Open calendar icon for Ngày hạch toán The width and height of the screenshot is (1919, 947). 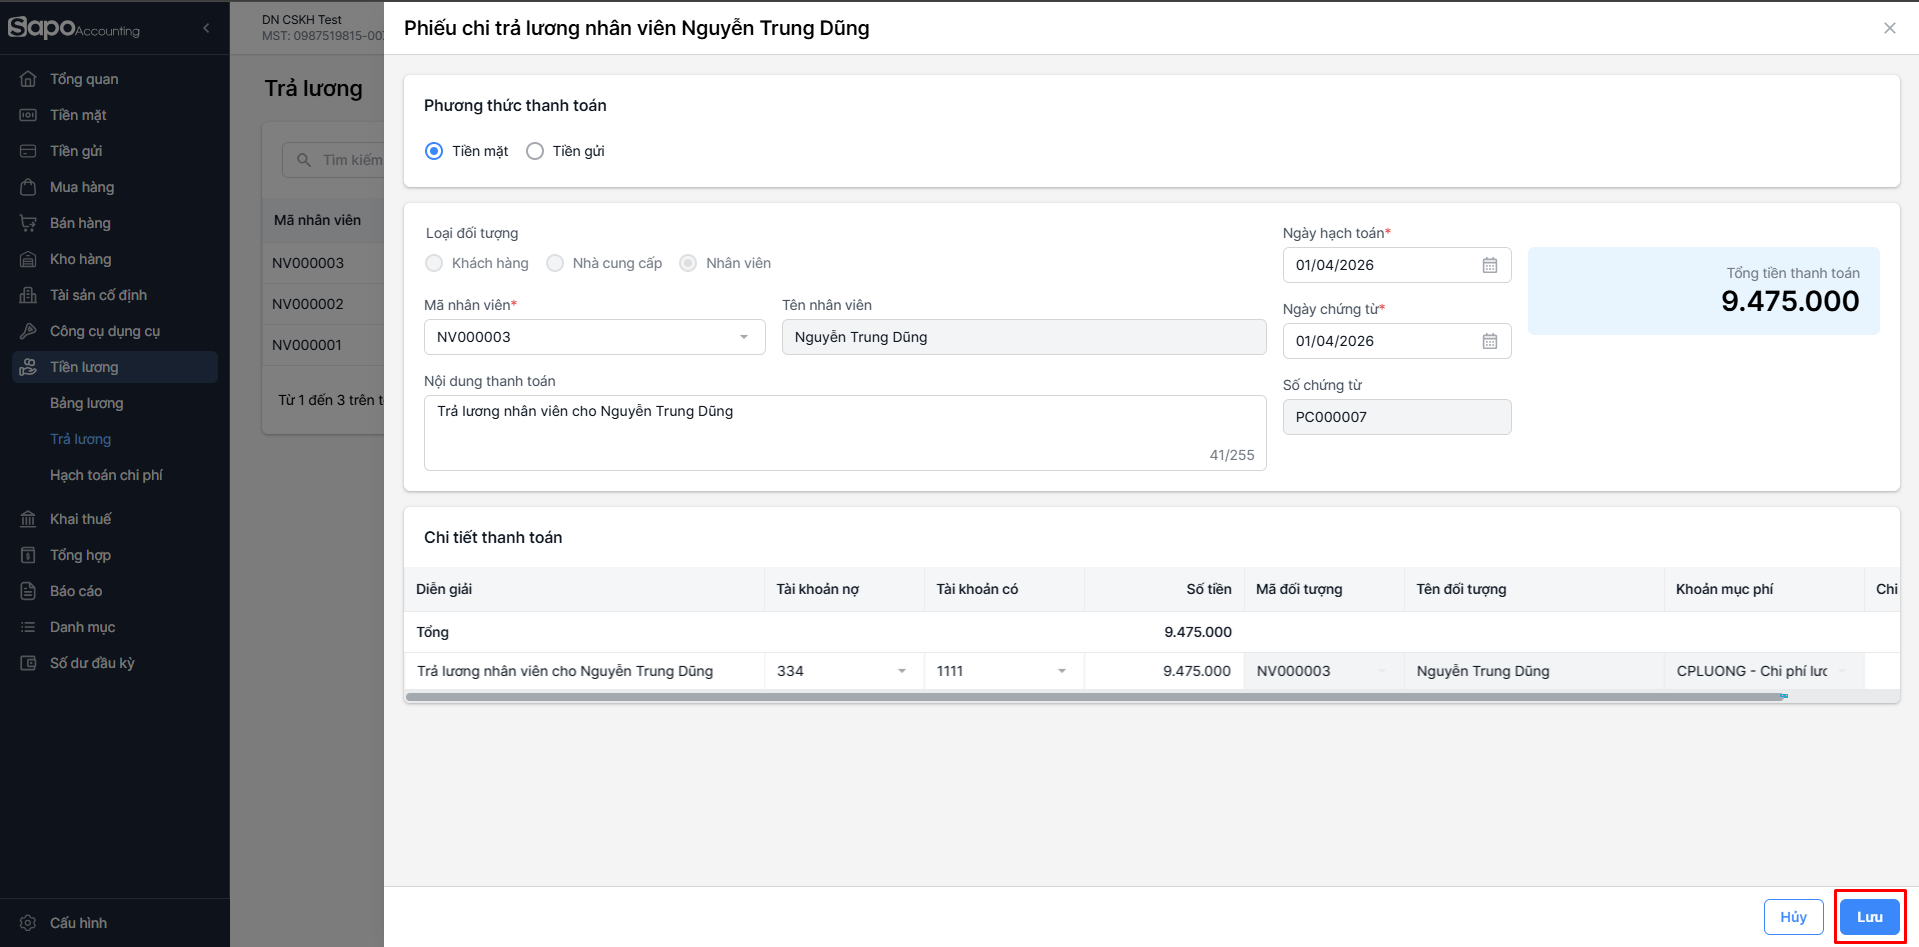coord(1489,265)
